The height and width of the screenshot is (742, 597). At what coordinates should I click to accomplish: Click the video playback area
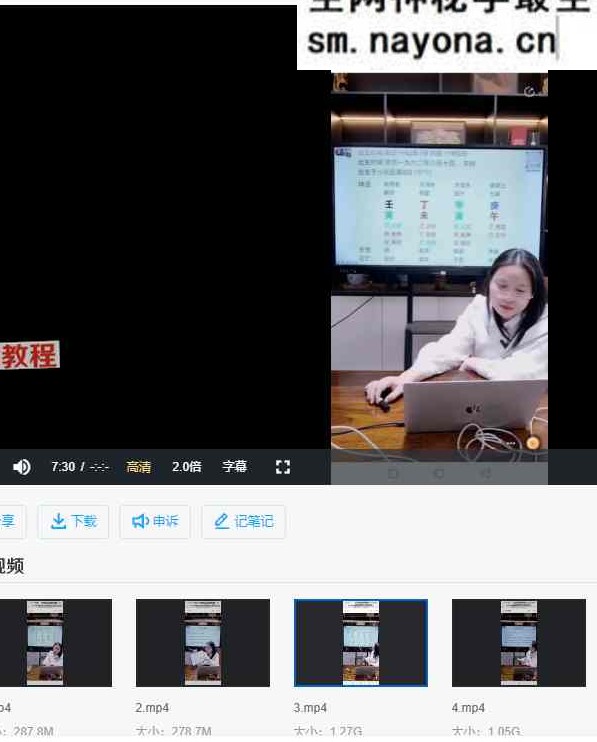pos(298,227)
